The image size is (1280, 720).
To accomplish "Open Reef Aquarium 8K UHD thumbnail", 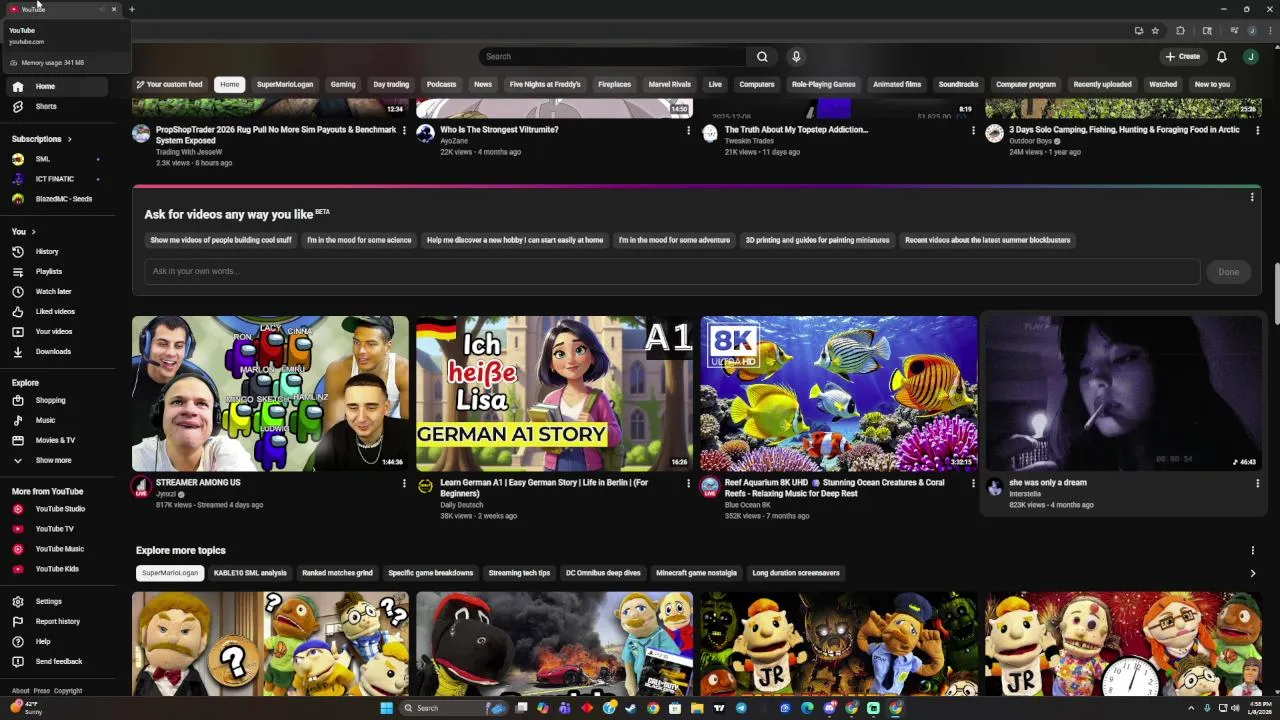I will [839, 393].
